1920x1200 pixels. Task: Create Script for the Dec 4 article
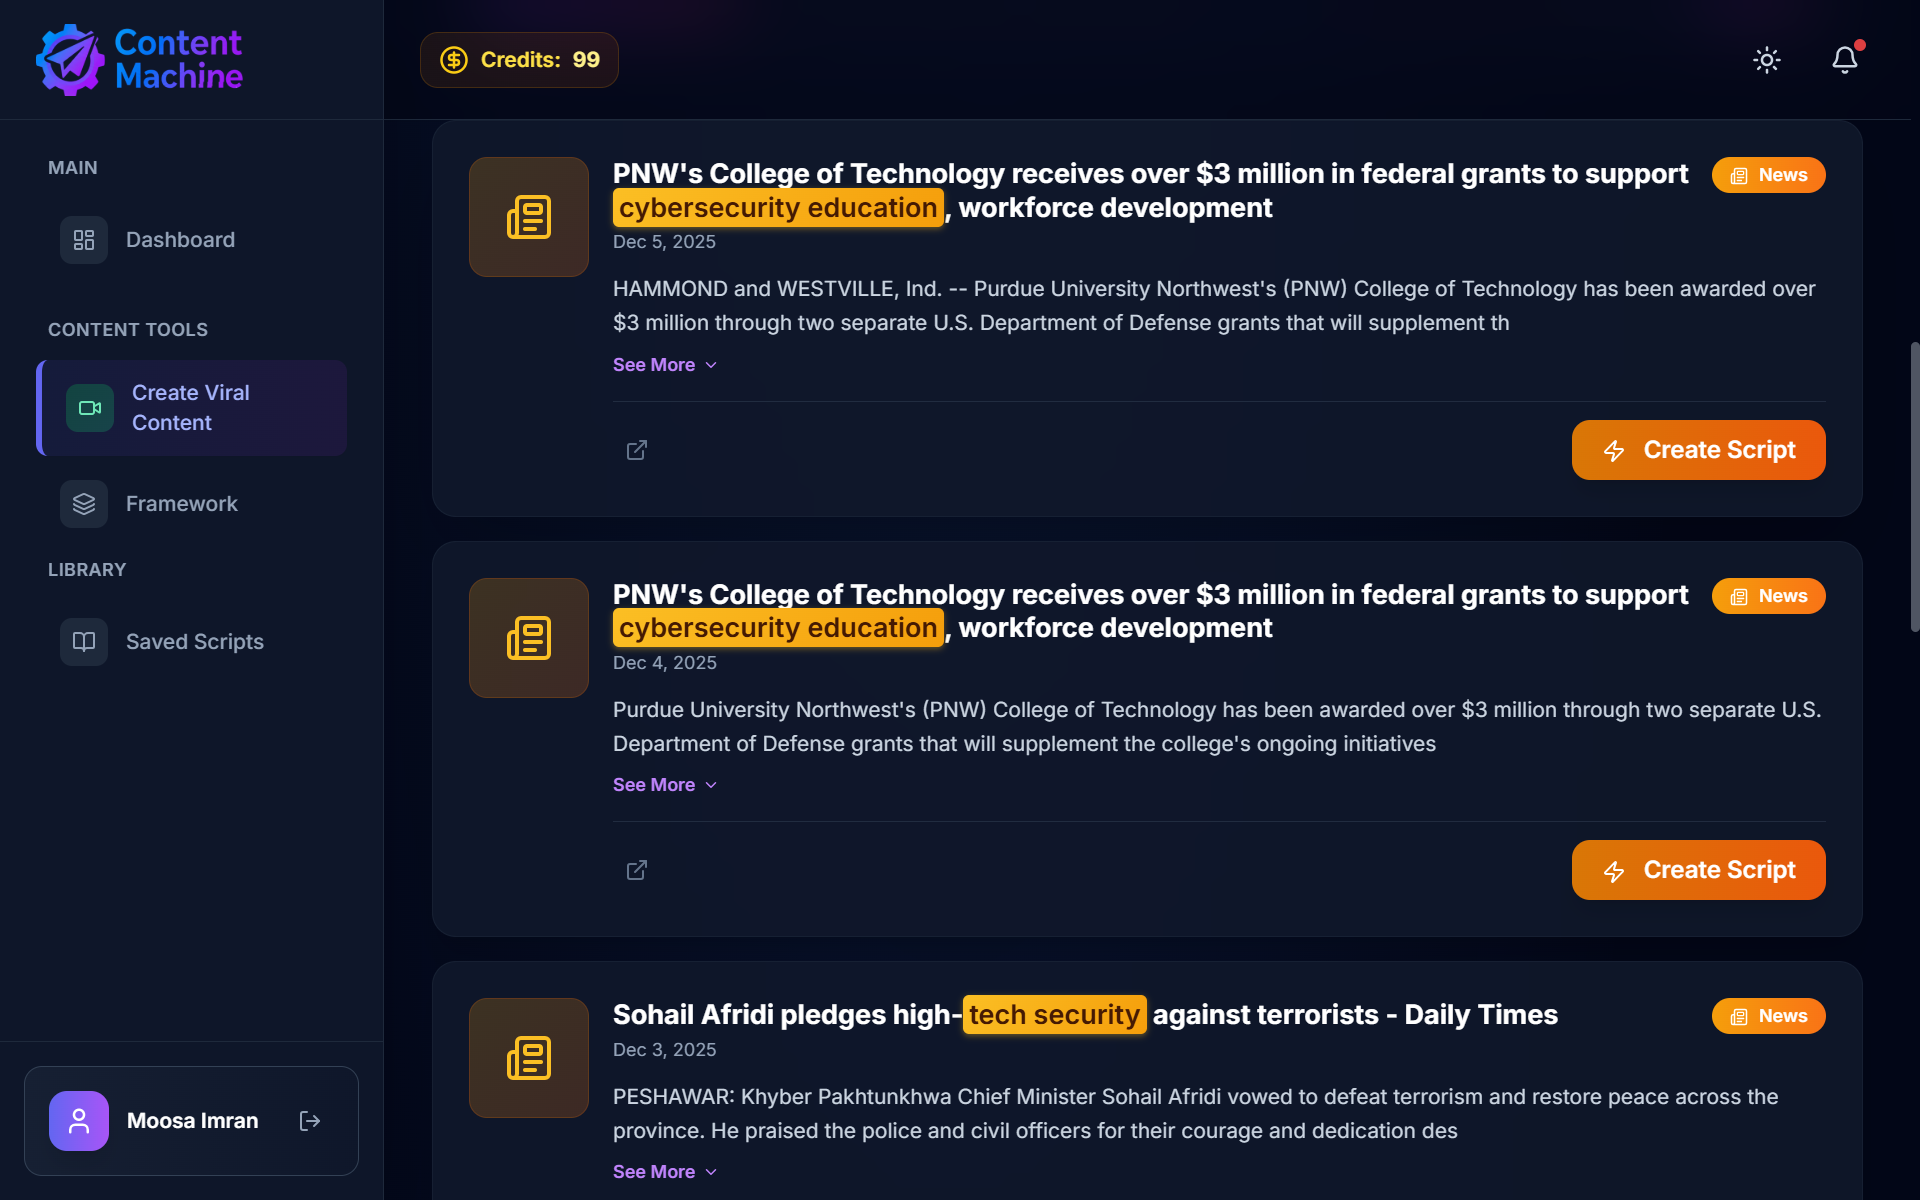(x=1698, y=870)
